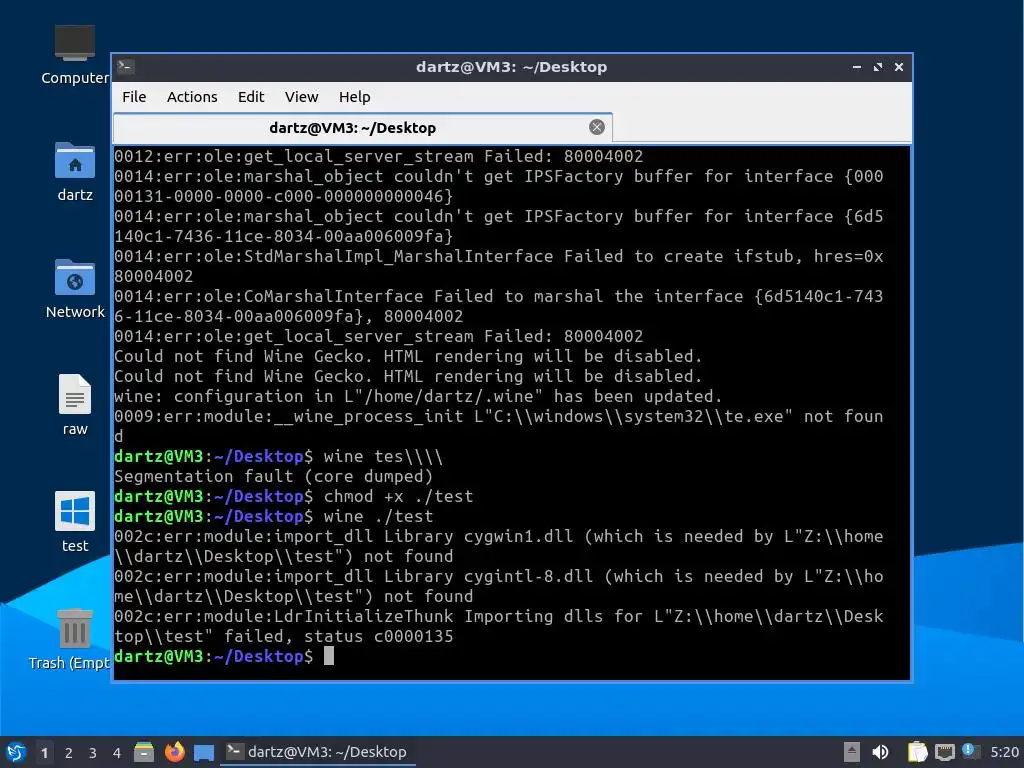Image resolution: width=1024 pixels, height=768 pixels.
Task: Activate dartz@VM3 terminal taskbar button
Action: (317, 752)
